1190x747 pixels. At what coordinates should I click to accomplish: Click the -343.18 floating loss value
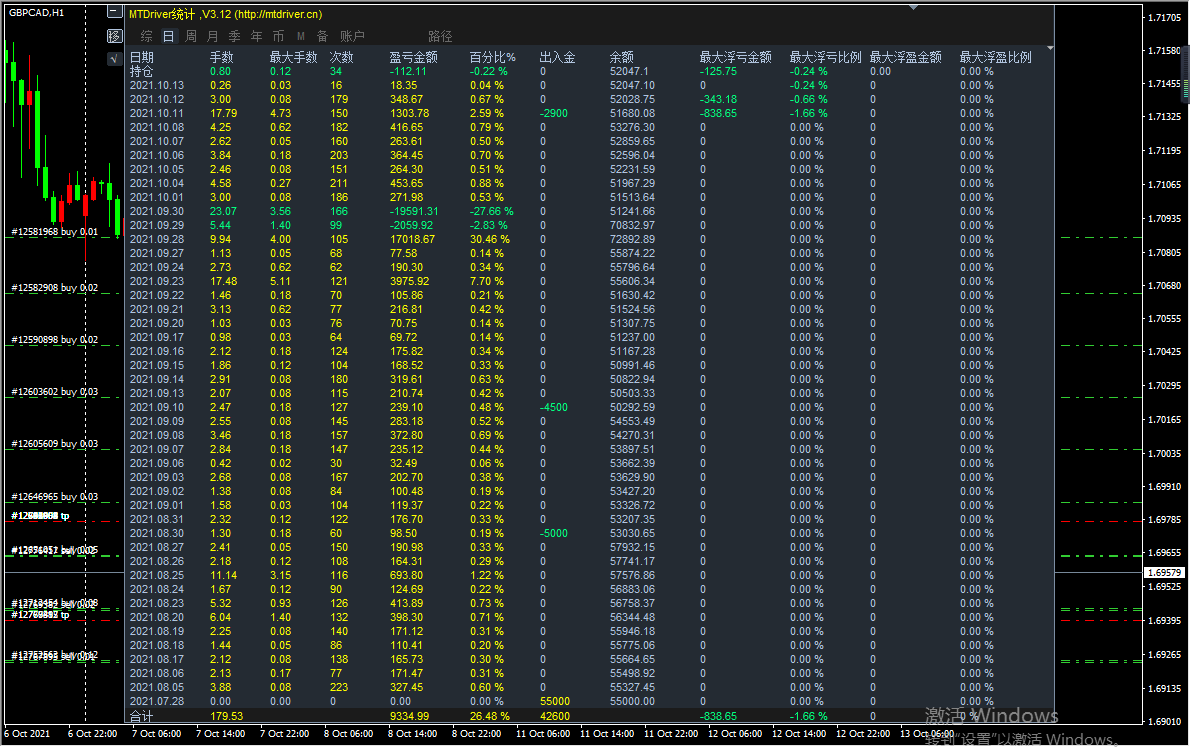click(x=718, y=99)
